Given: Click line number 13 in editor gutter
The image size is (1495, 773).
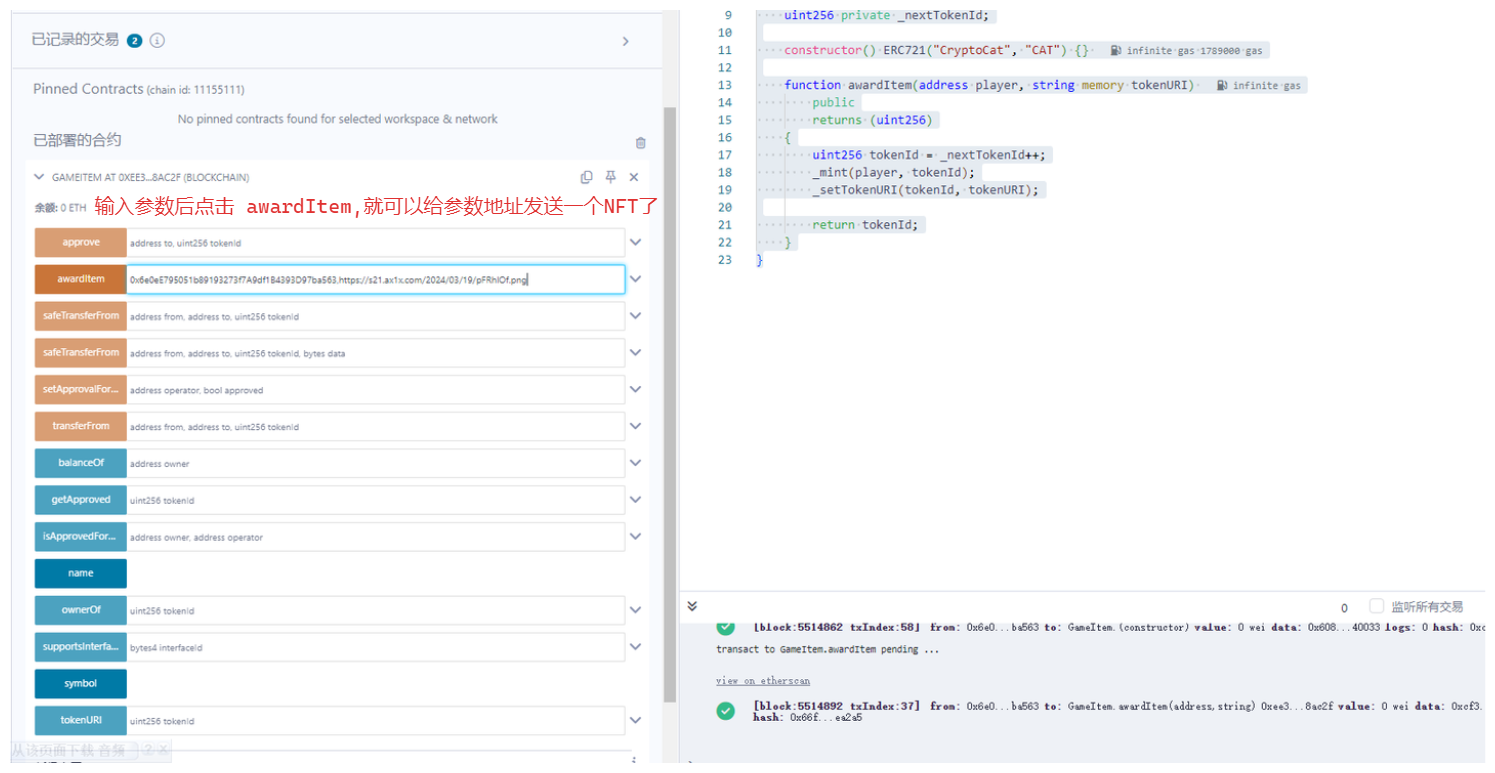Looking at the screenshot, I should click(725, 85).
